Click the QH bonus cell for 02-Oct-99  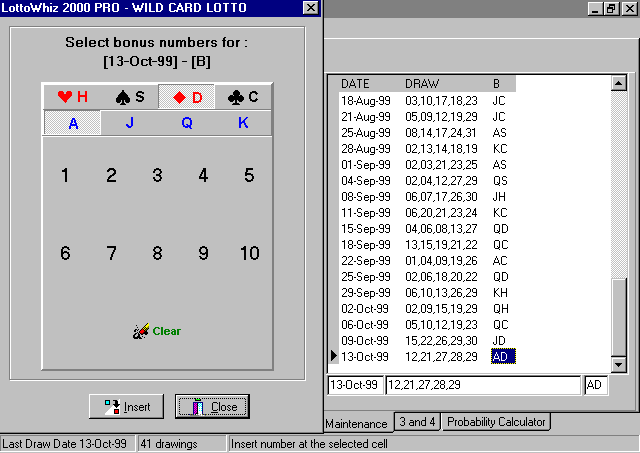point(500,309)
